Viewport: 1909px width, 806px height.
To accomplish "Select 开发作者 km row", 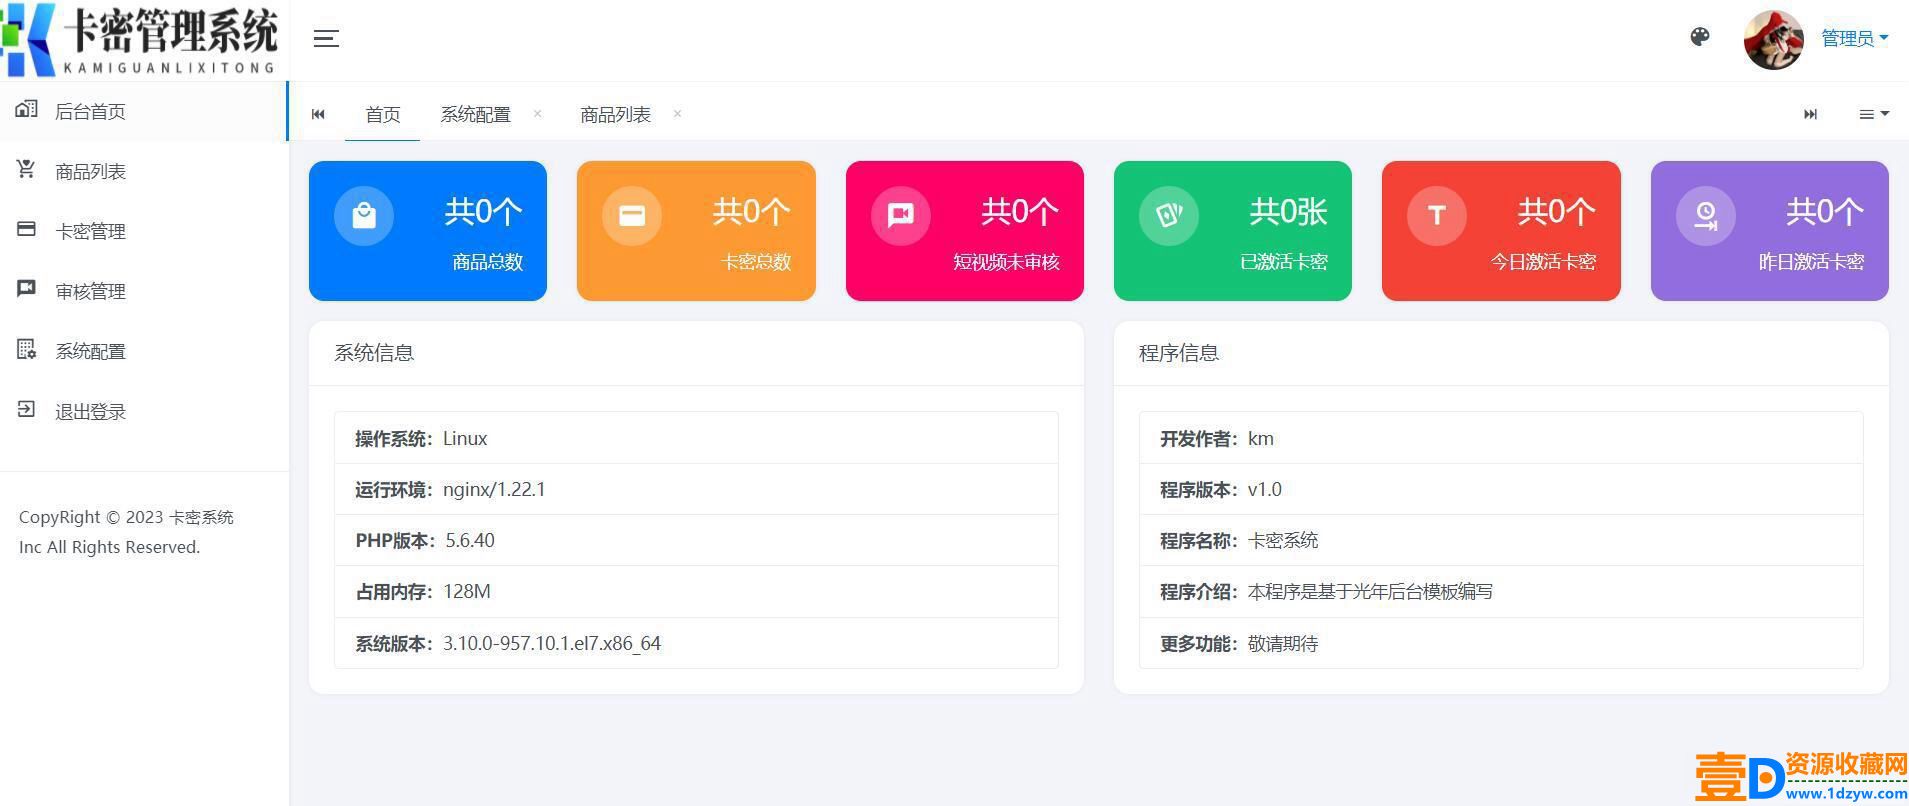I will coord(1501,438).
